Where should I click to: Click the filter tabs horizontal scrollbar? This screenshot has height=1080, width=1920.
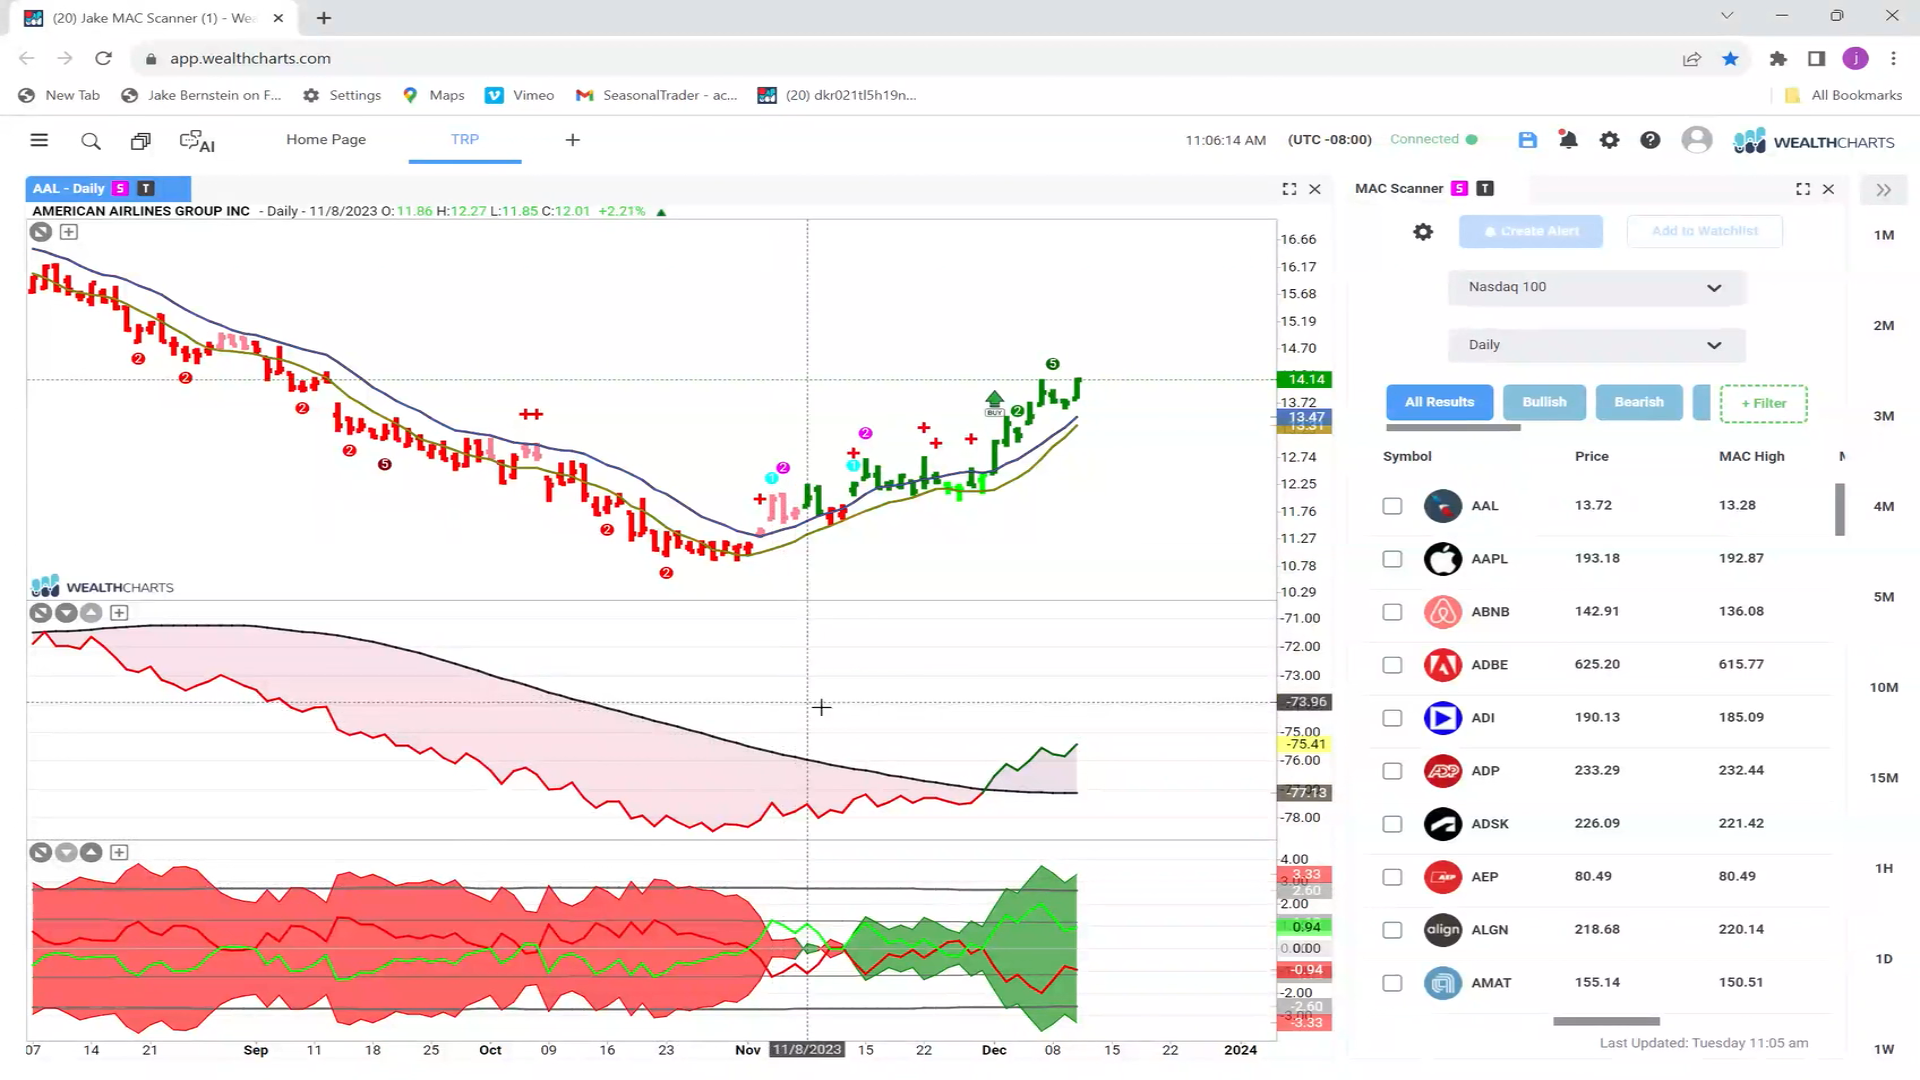coord(1453,428)
